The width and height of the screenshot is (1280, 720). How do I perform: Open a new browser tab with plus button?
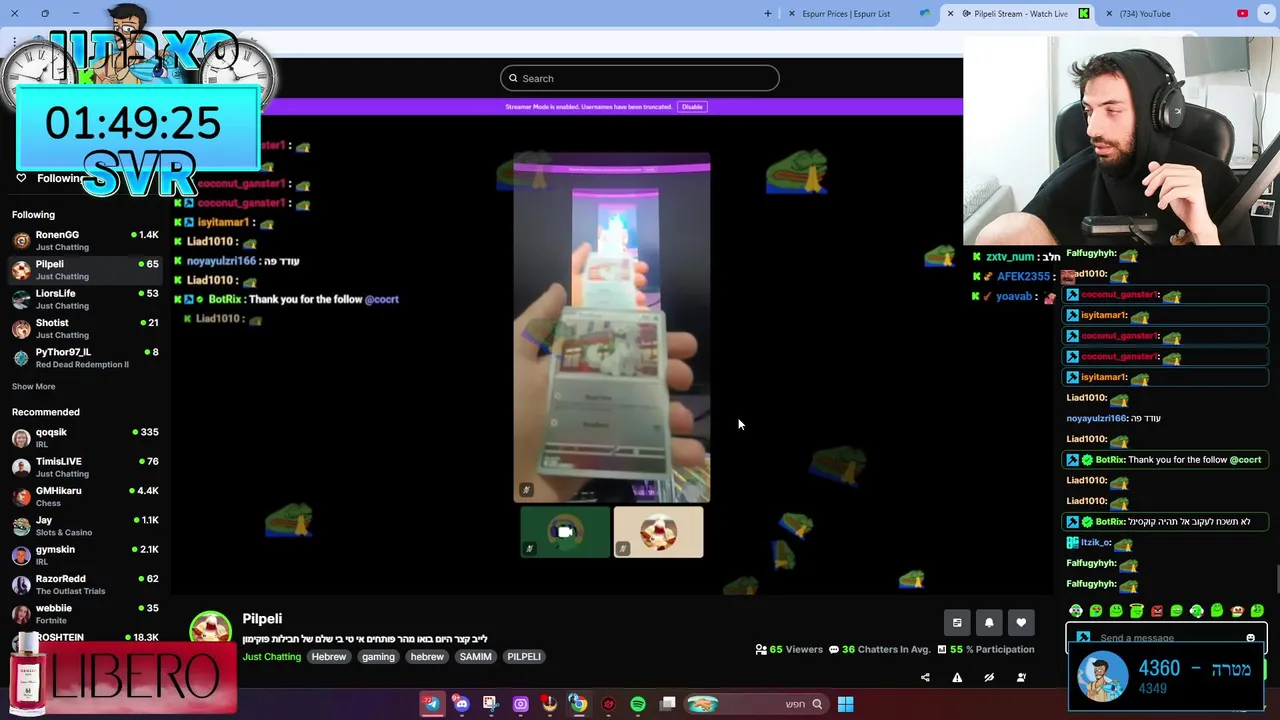tap(768, 14)
